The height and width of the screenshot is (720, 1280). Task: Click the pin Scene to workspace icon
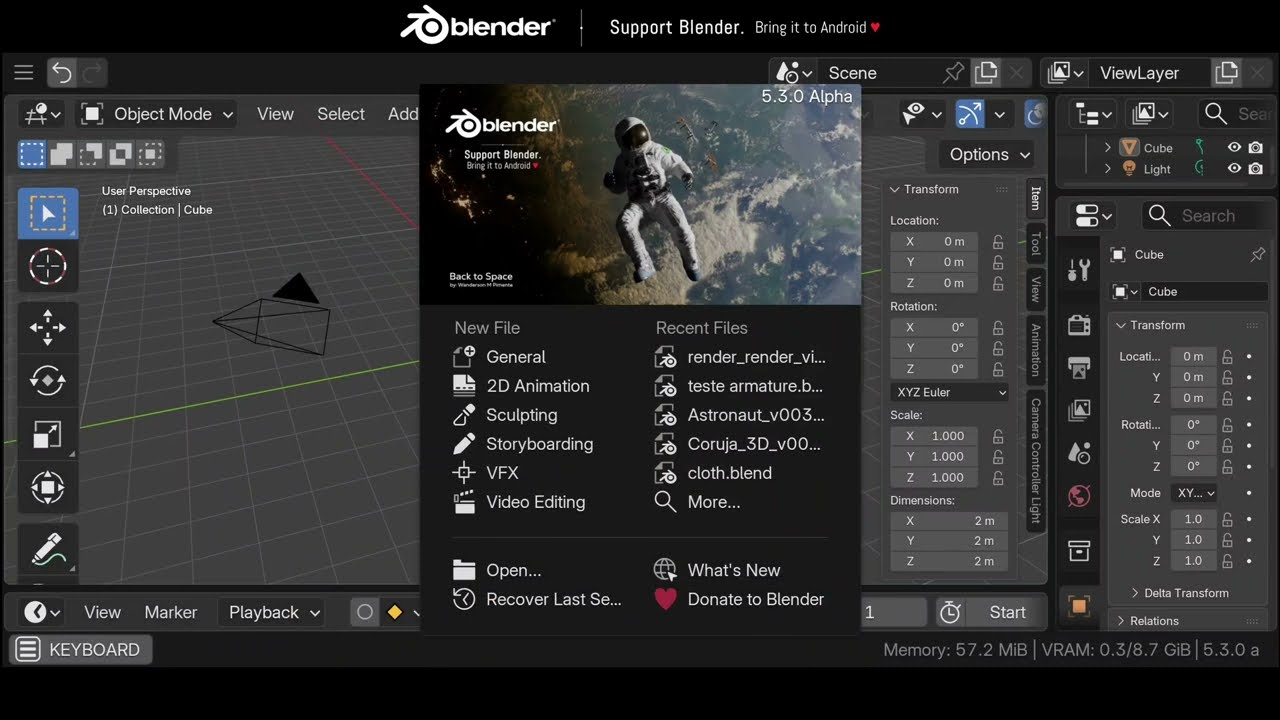click(954, 72)
